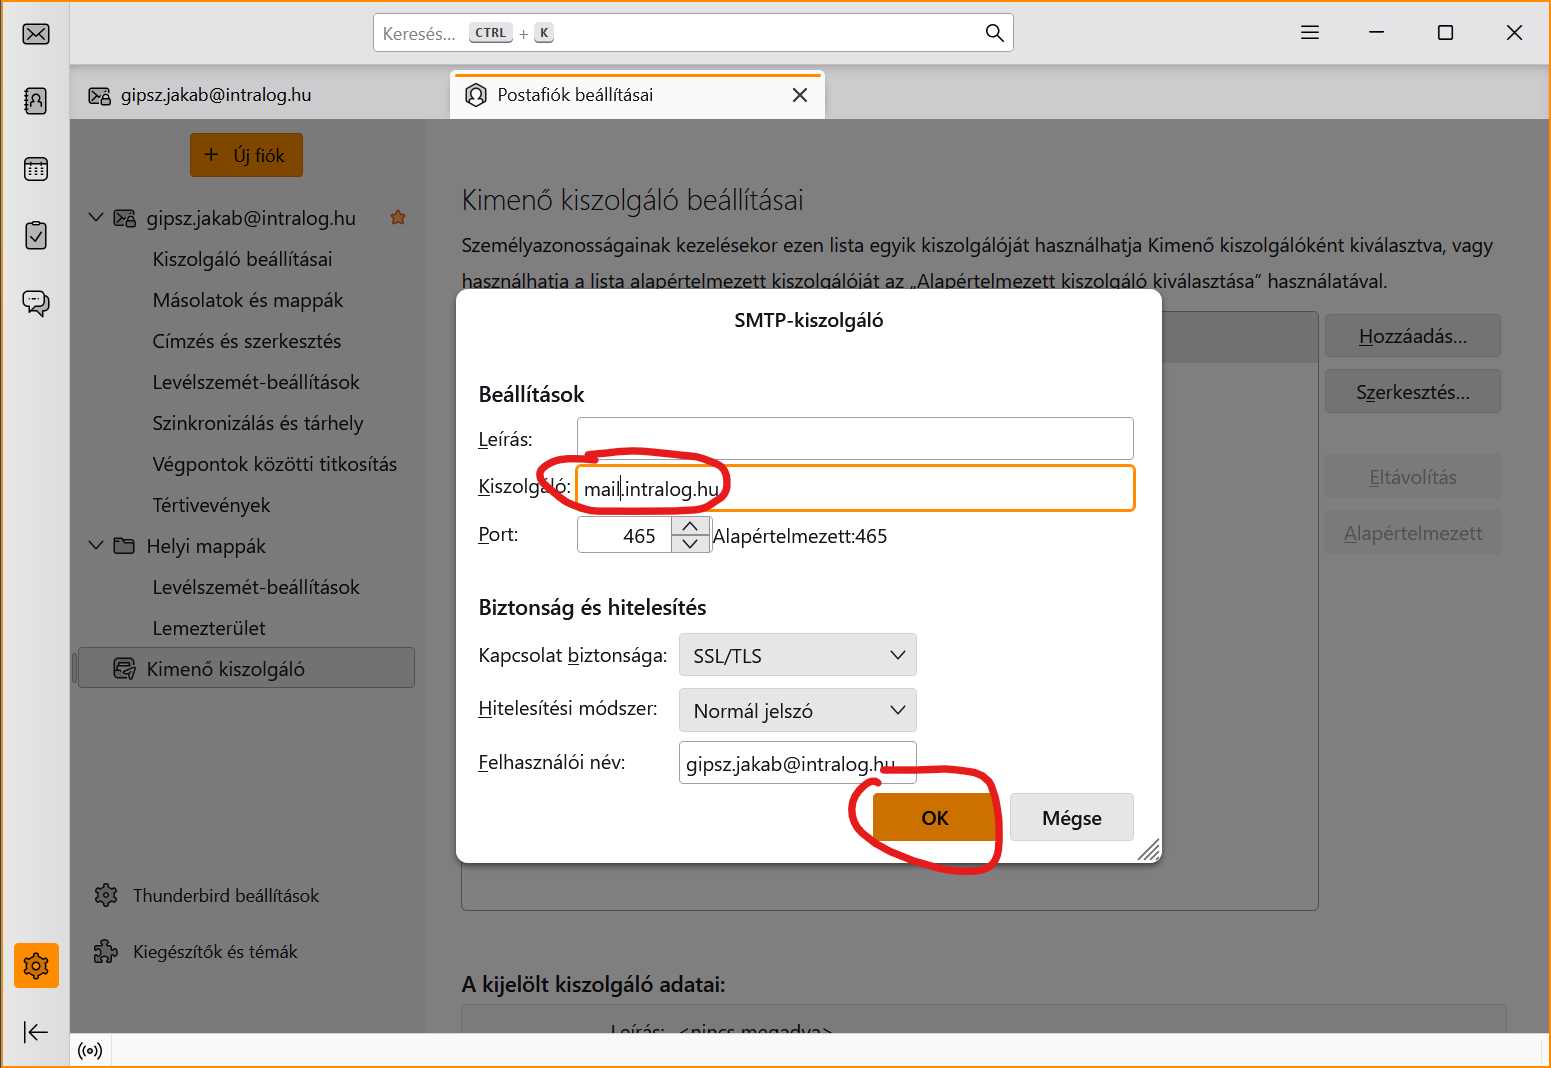Click the Leírás description input field
1551x1068 pixels.
click(854, 439)
